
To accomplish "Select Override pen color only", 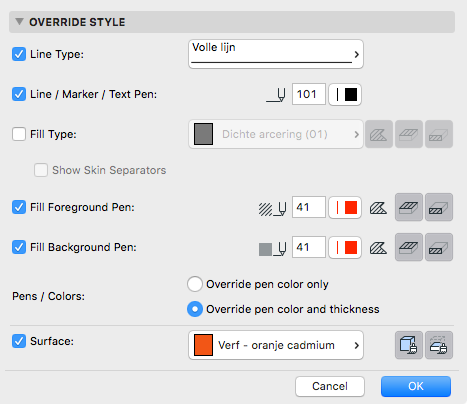I will pos(195,284).
